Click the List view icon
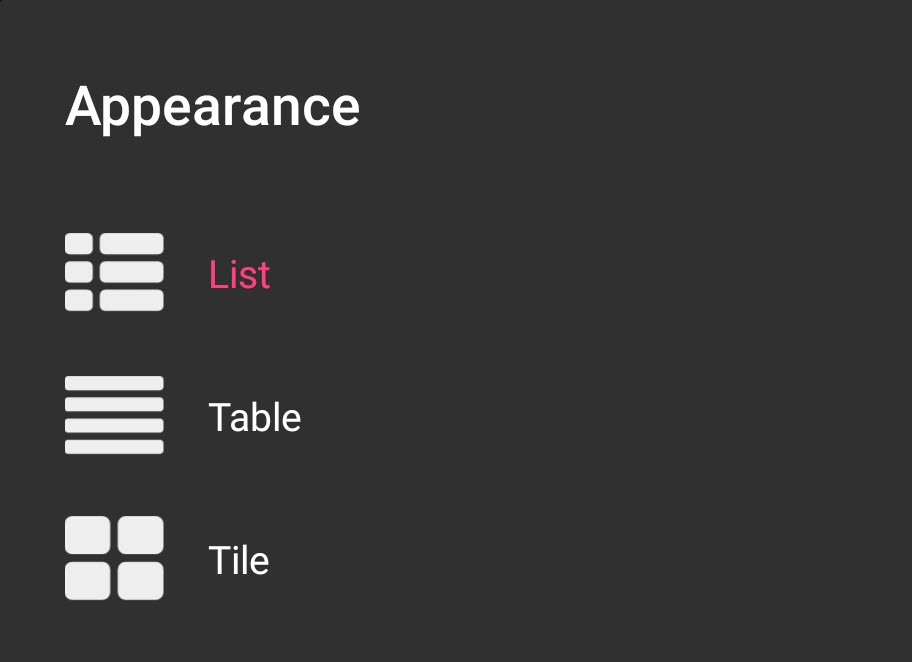This screenshot has height=662, width=912. pos(114,272)
